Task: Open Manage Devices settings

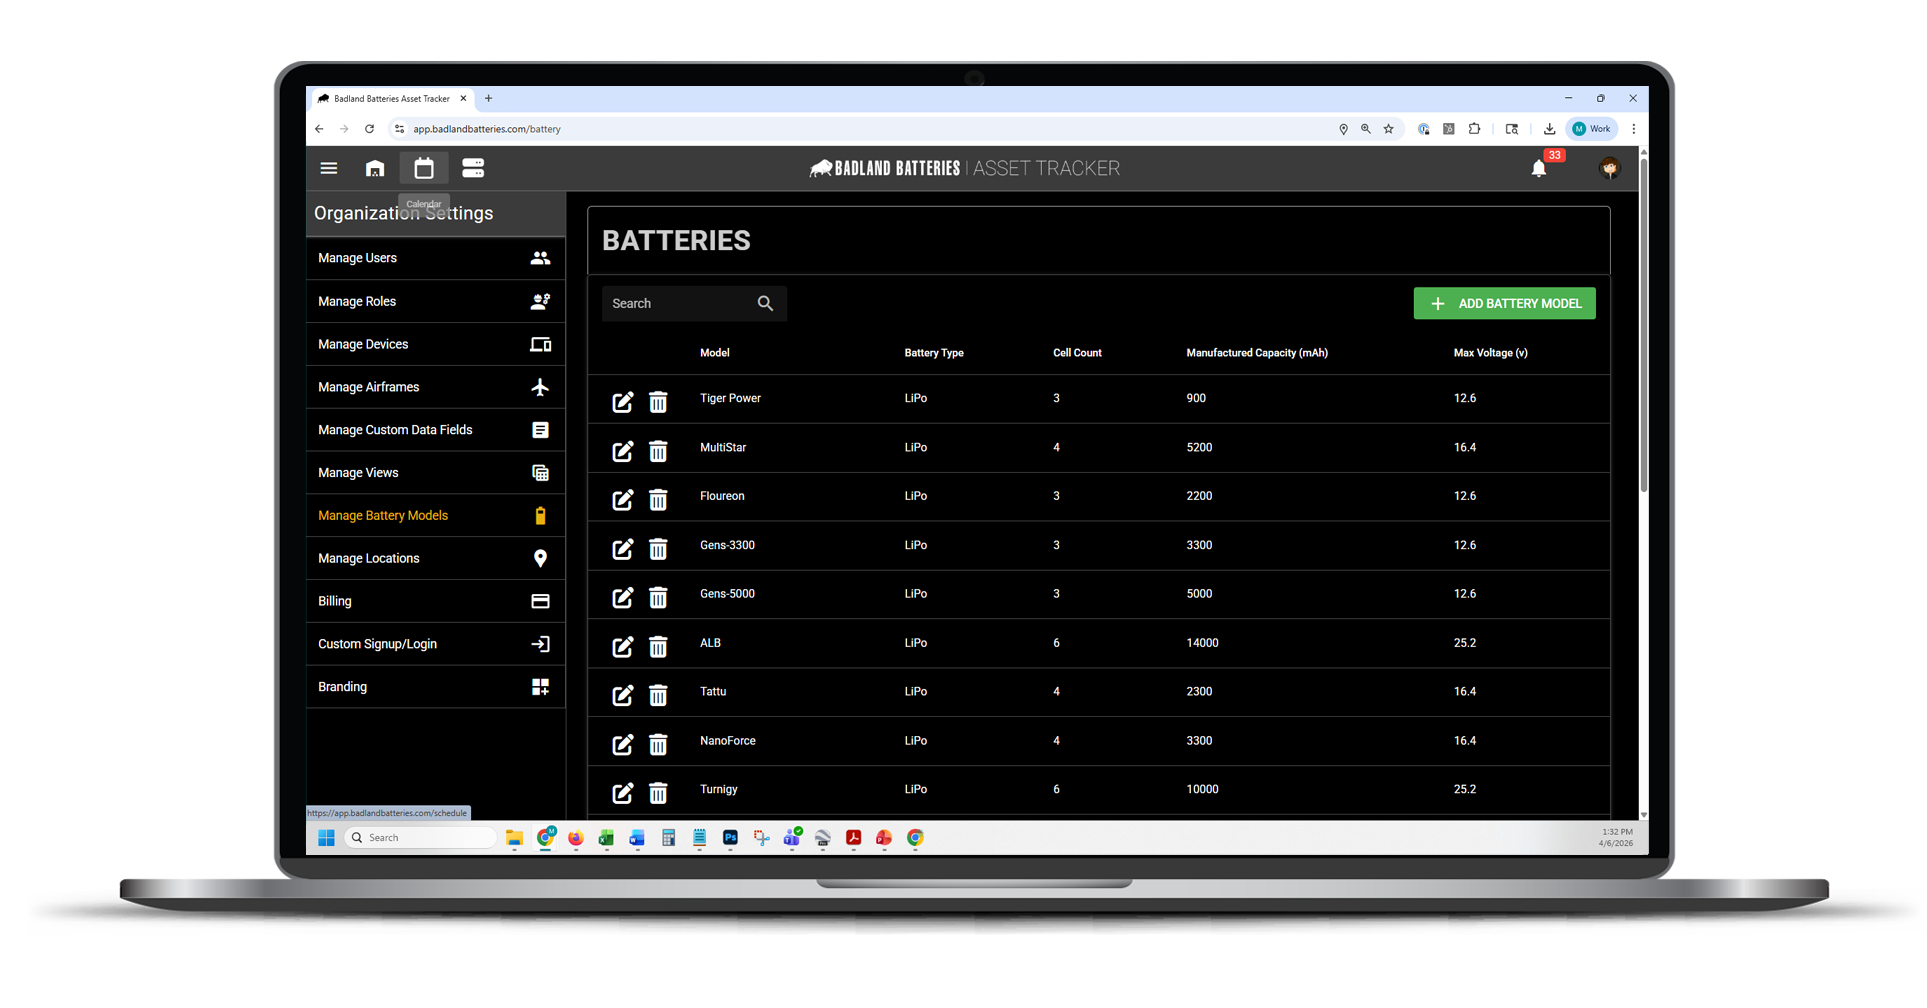Action: (x=435, y=344)
